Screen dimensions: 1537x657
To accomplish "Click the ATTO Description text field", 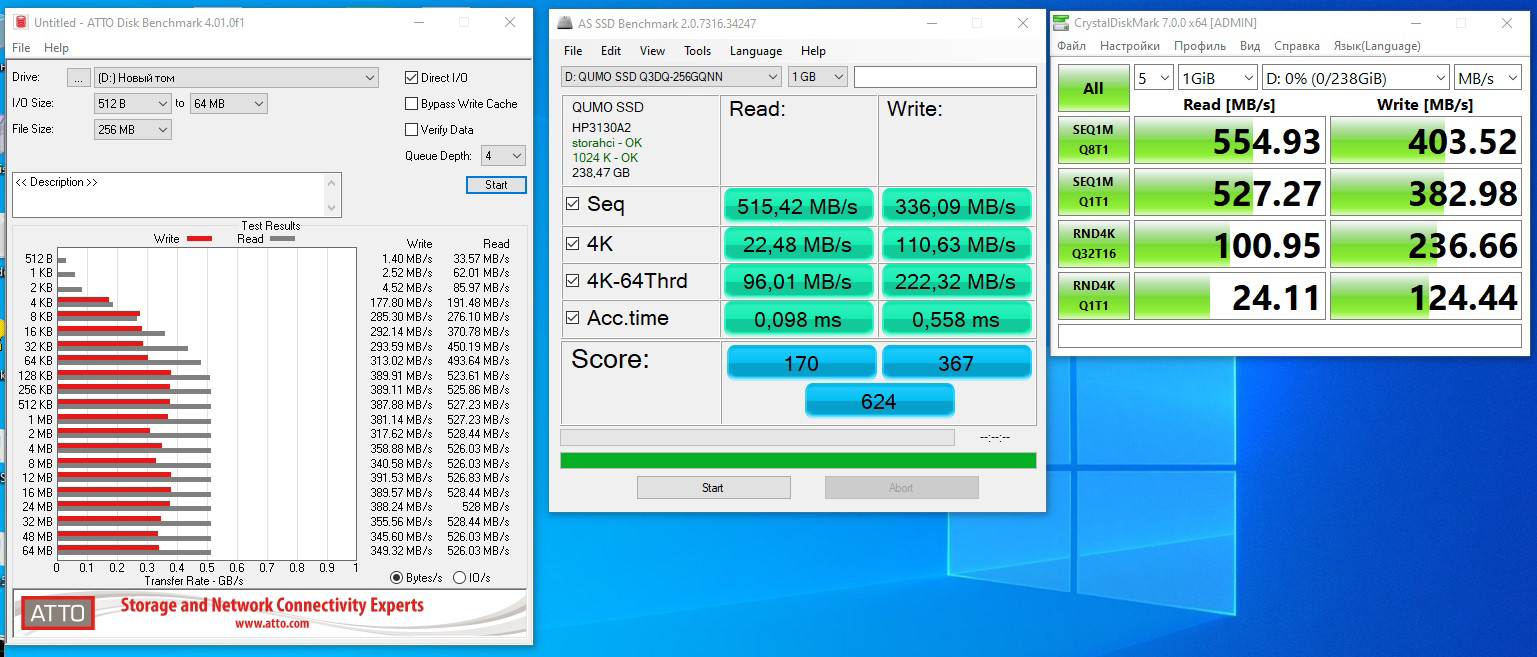I will pyautogui.click(x=168, y=194).
